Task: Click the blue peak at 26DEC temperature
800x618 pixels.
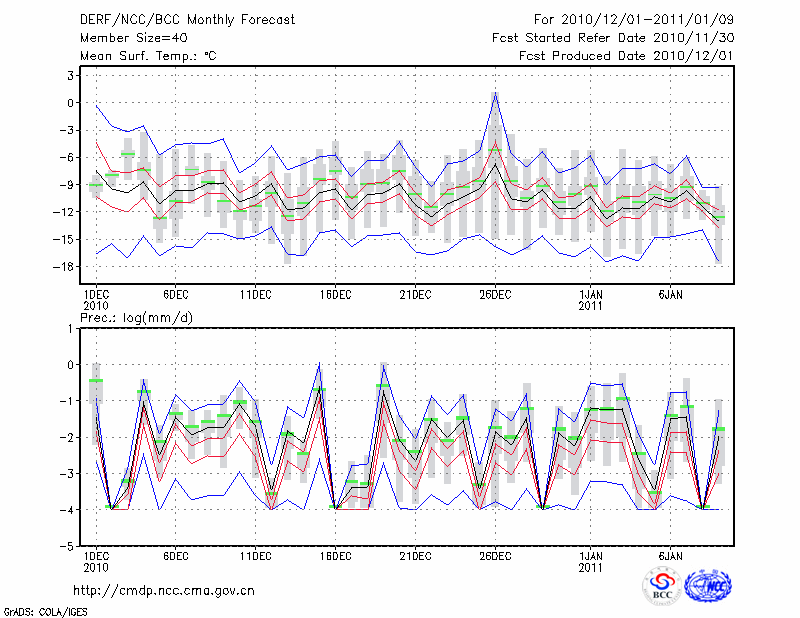Action: 495,94
